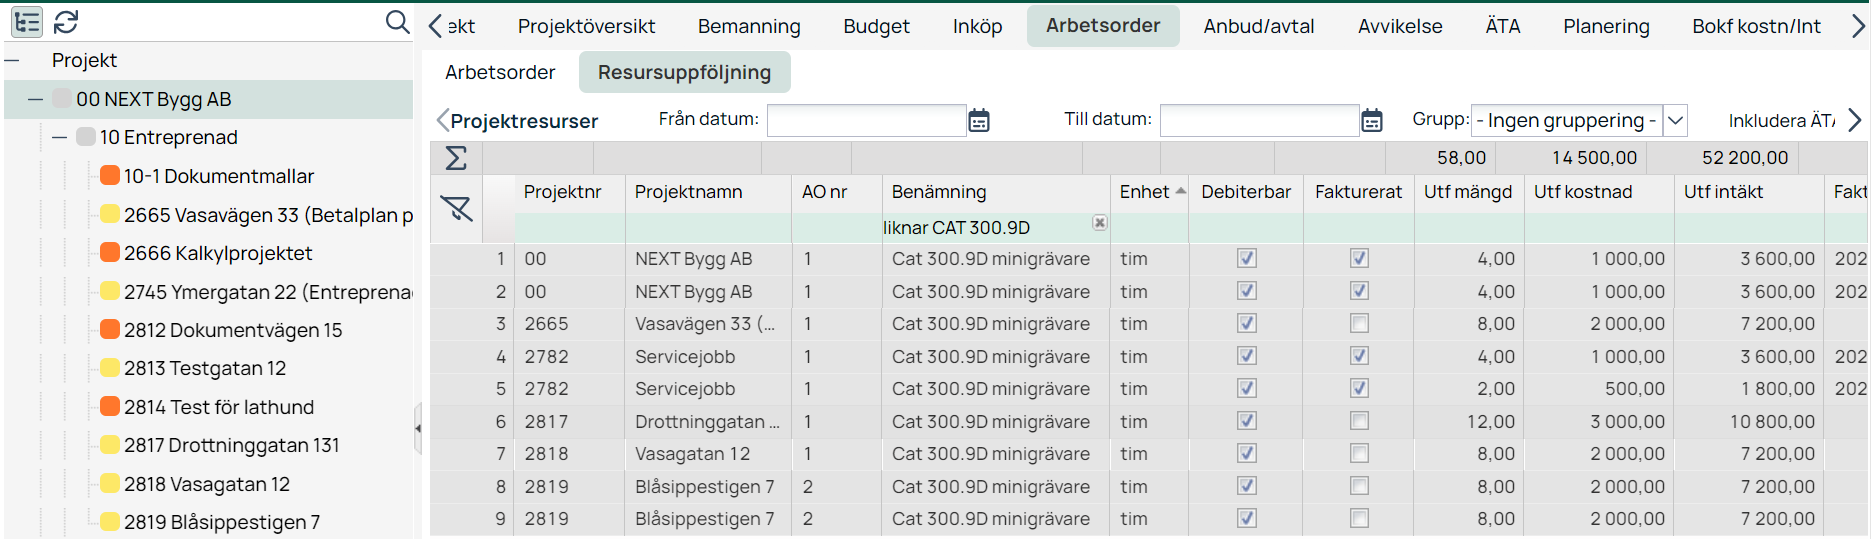The height and width of the screenshot is (539, 1871).
Task: Select 2814 Test för lathund project
Action: point(219,407)
